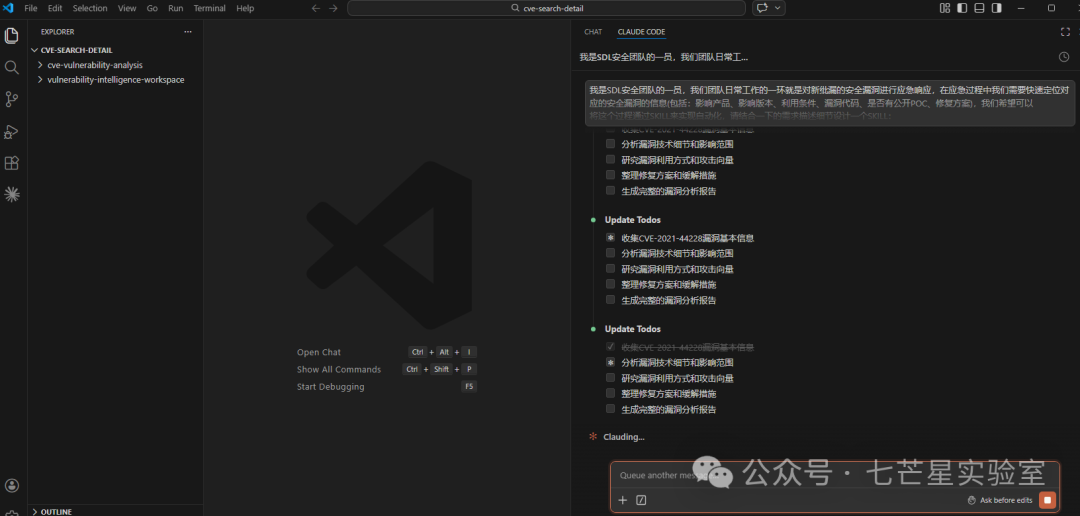Open the Explorer view in activity bar

pyautogui.click(x=12, y=35)
